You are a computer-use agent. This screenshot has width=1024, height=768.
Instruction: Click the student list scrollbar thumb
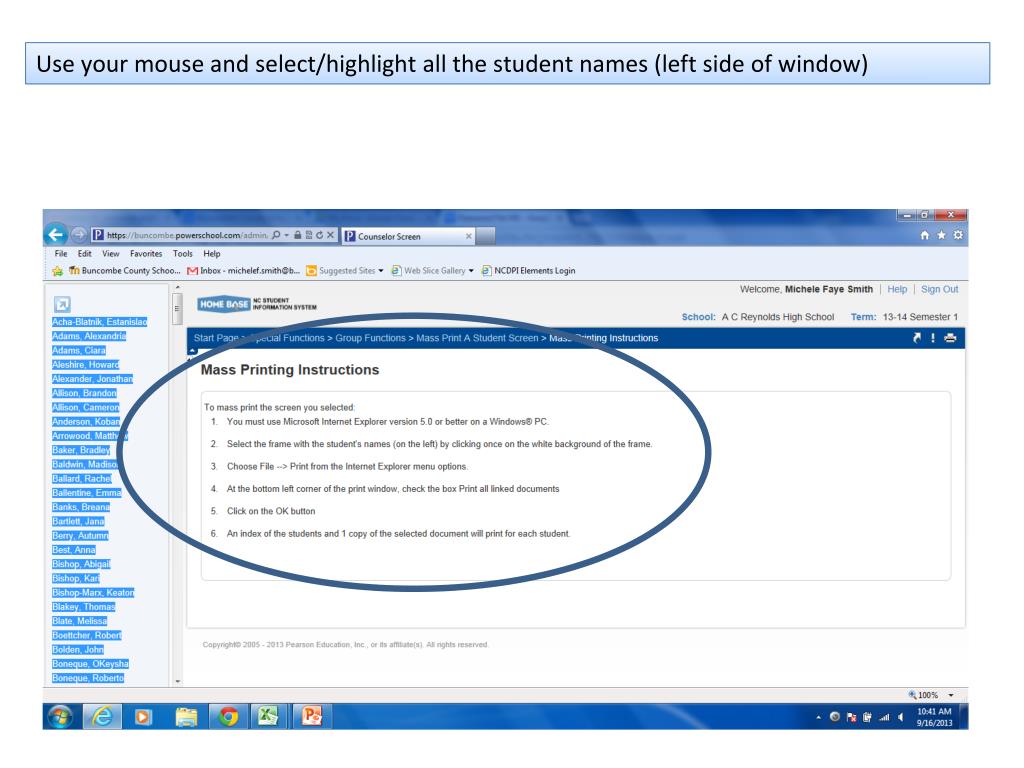point(177,309)
